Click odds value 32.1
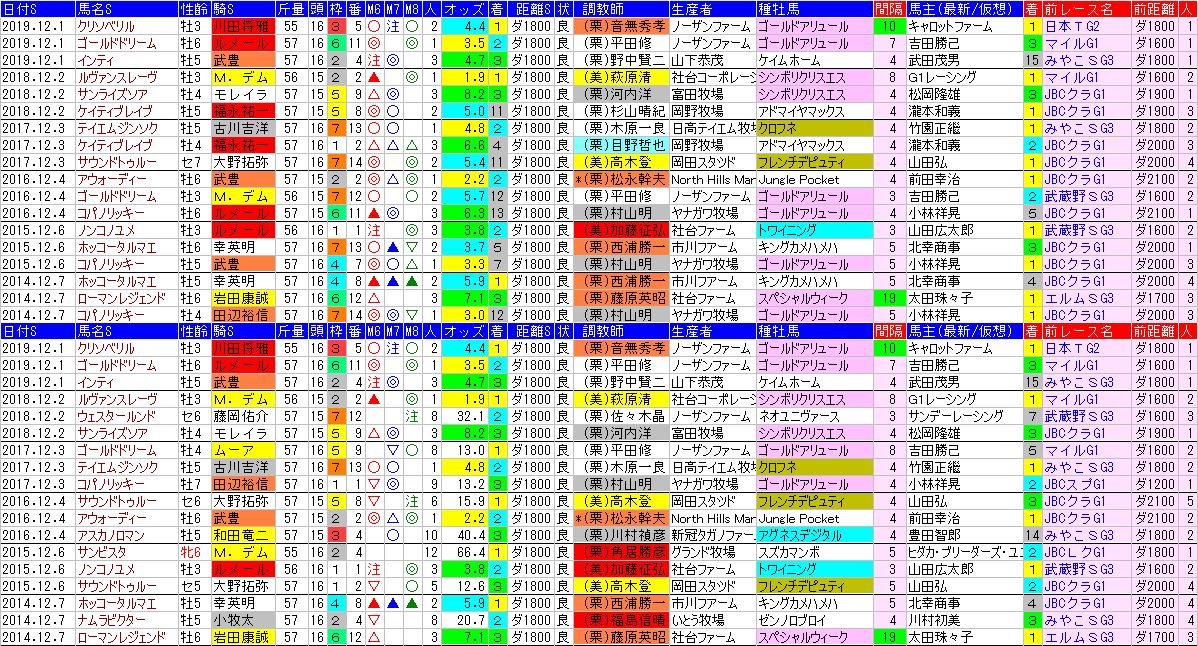The height and width of the screenshot is (646, 1198). (x=471, y=416)
